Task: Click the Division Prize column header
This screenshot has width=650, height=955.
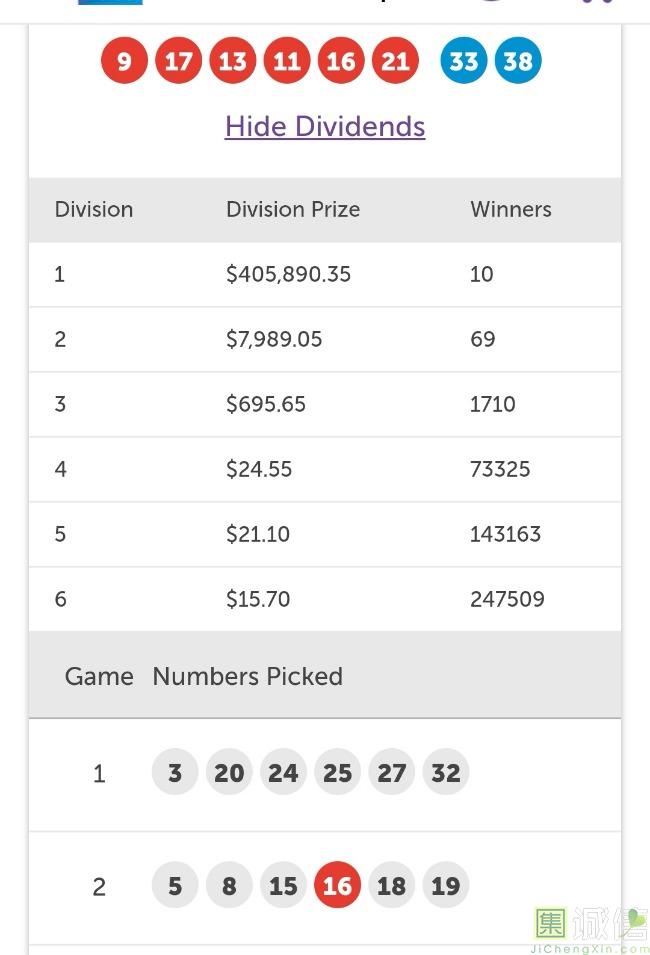Action: [293, 210]
